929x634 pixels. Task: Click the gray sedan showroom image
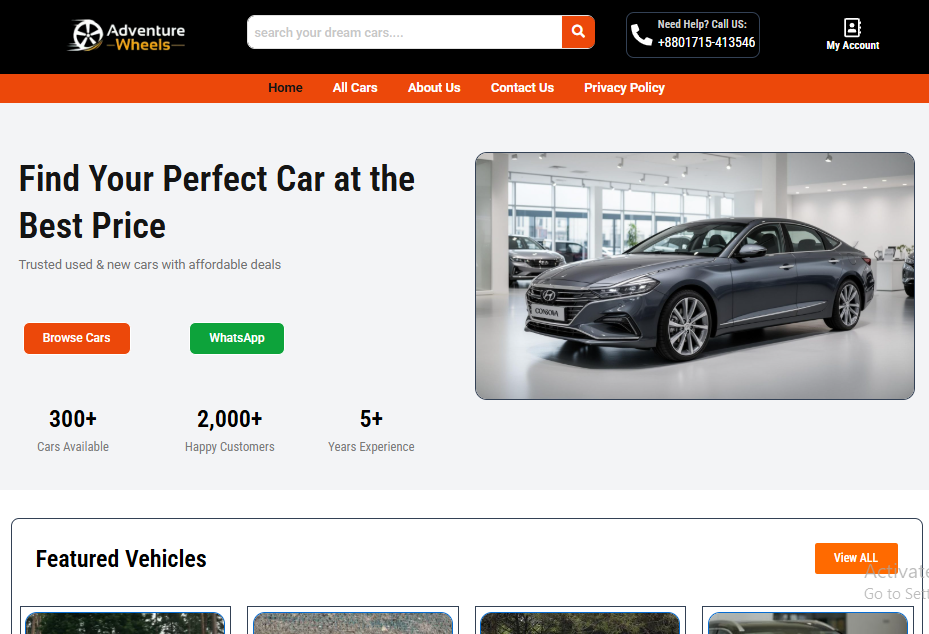pyautogui.click(x=694, y=276)
